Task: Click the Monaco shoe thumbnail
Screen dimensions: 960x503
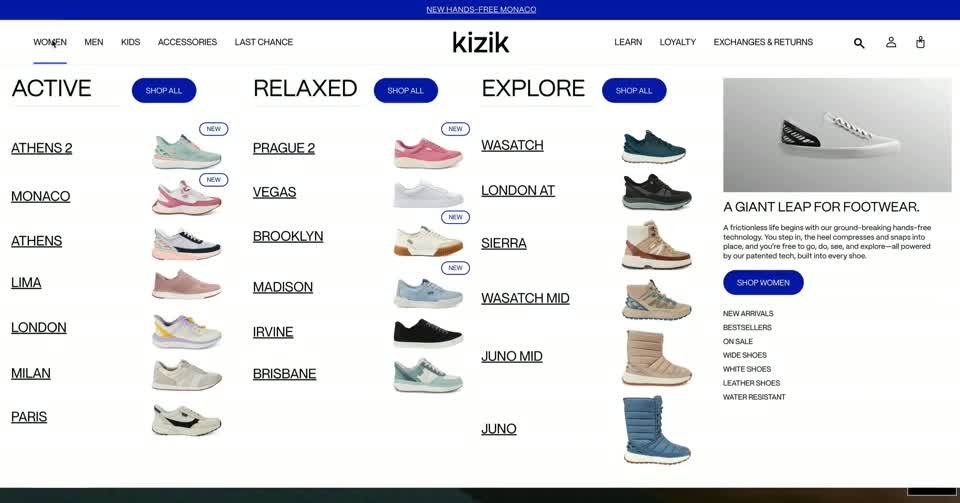Action: [187, 198]
